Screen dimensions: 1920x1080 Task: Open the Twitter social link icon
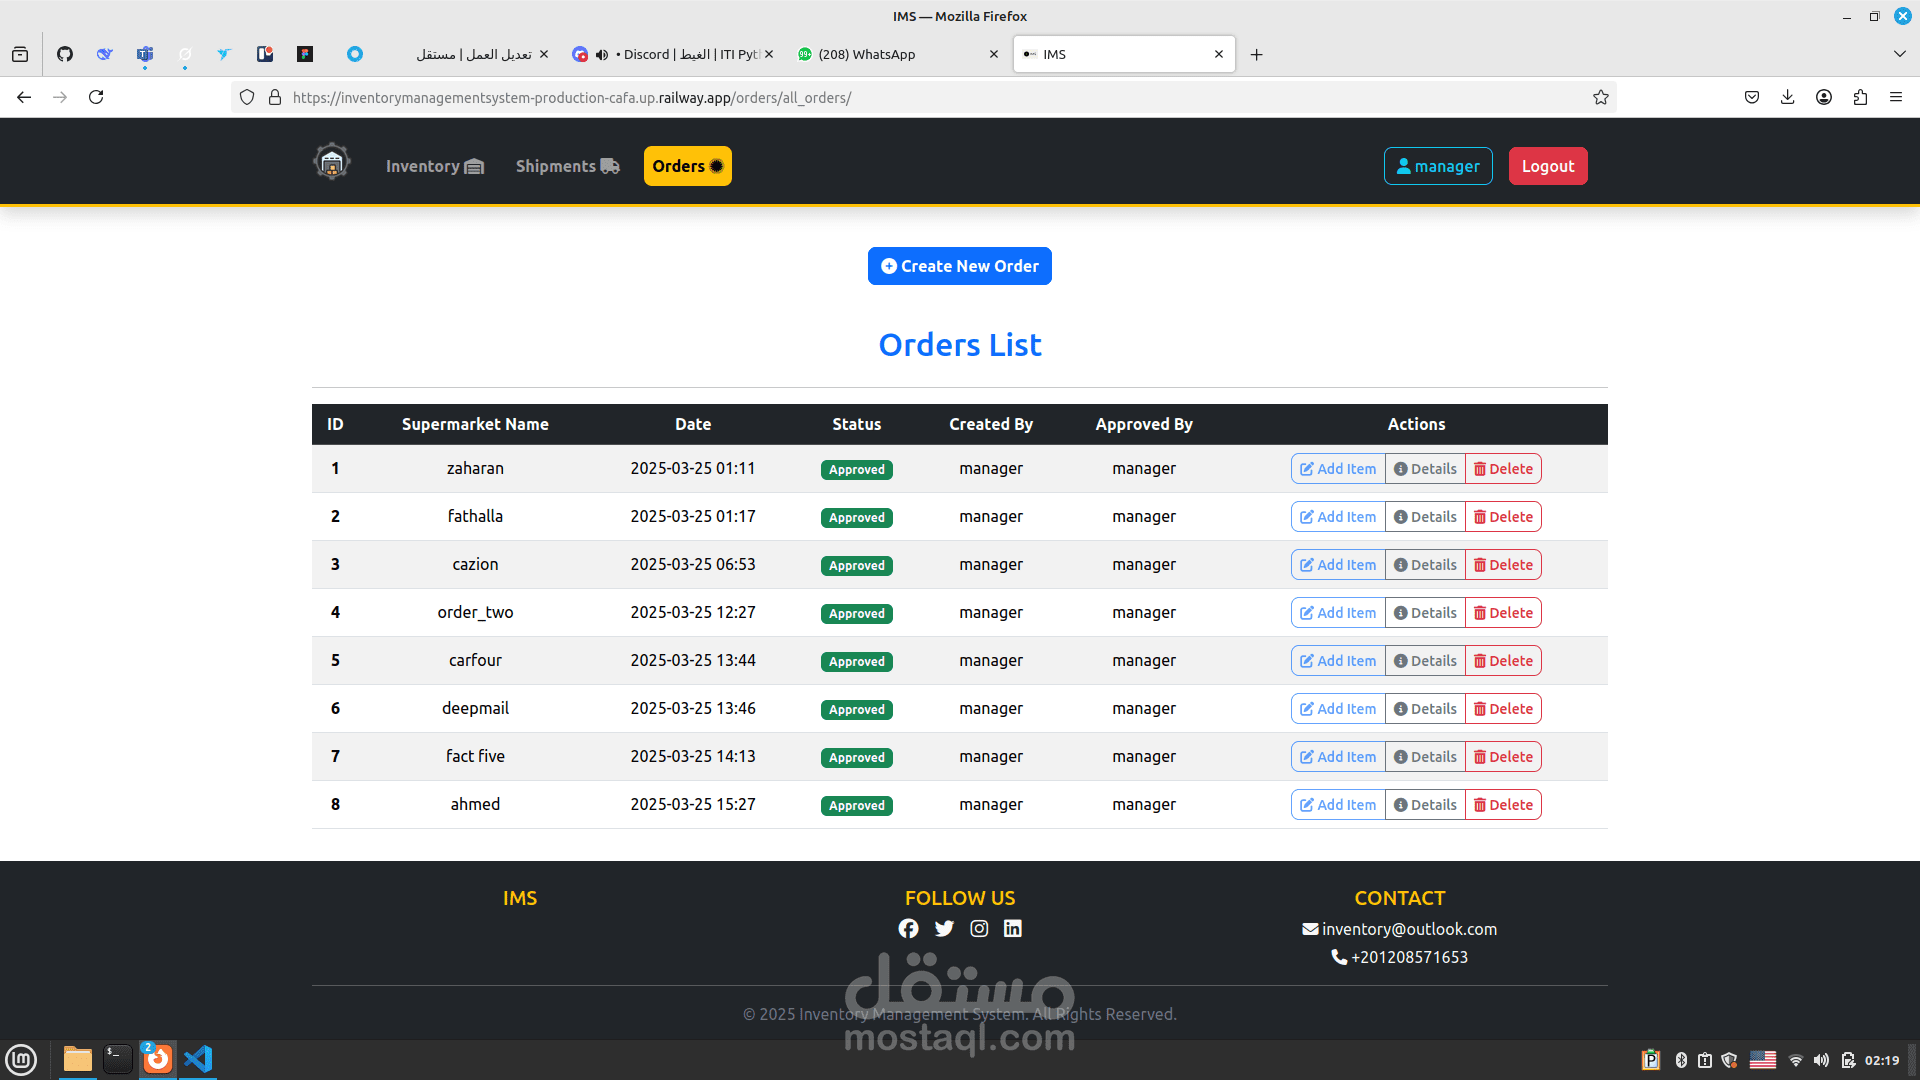coord(944,929)
